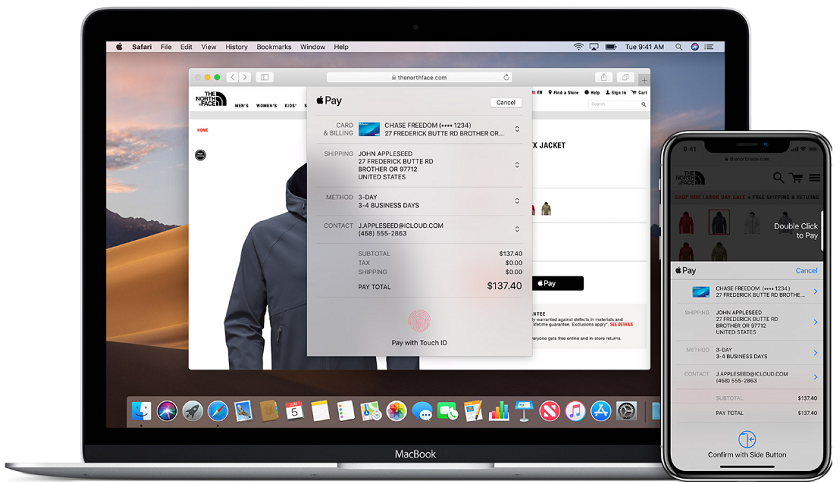This screenshot has height=482, width=840.
Task: Add a new Safari tab
Action: [644, 80]
